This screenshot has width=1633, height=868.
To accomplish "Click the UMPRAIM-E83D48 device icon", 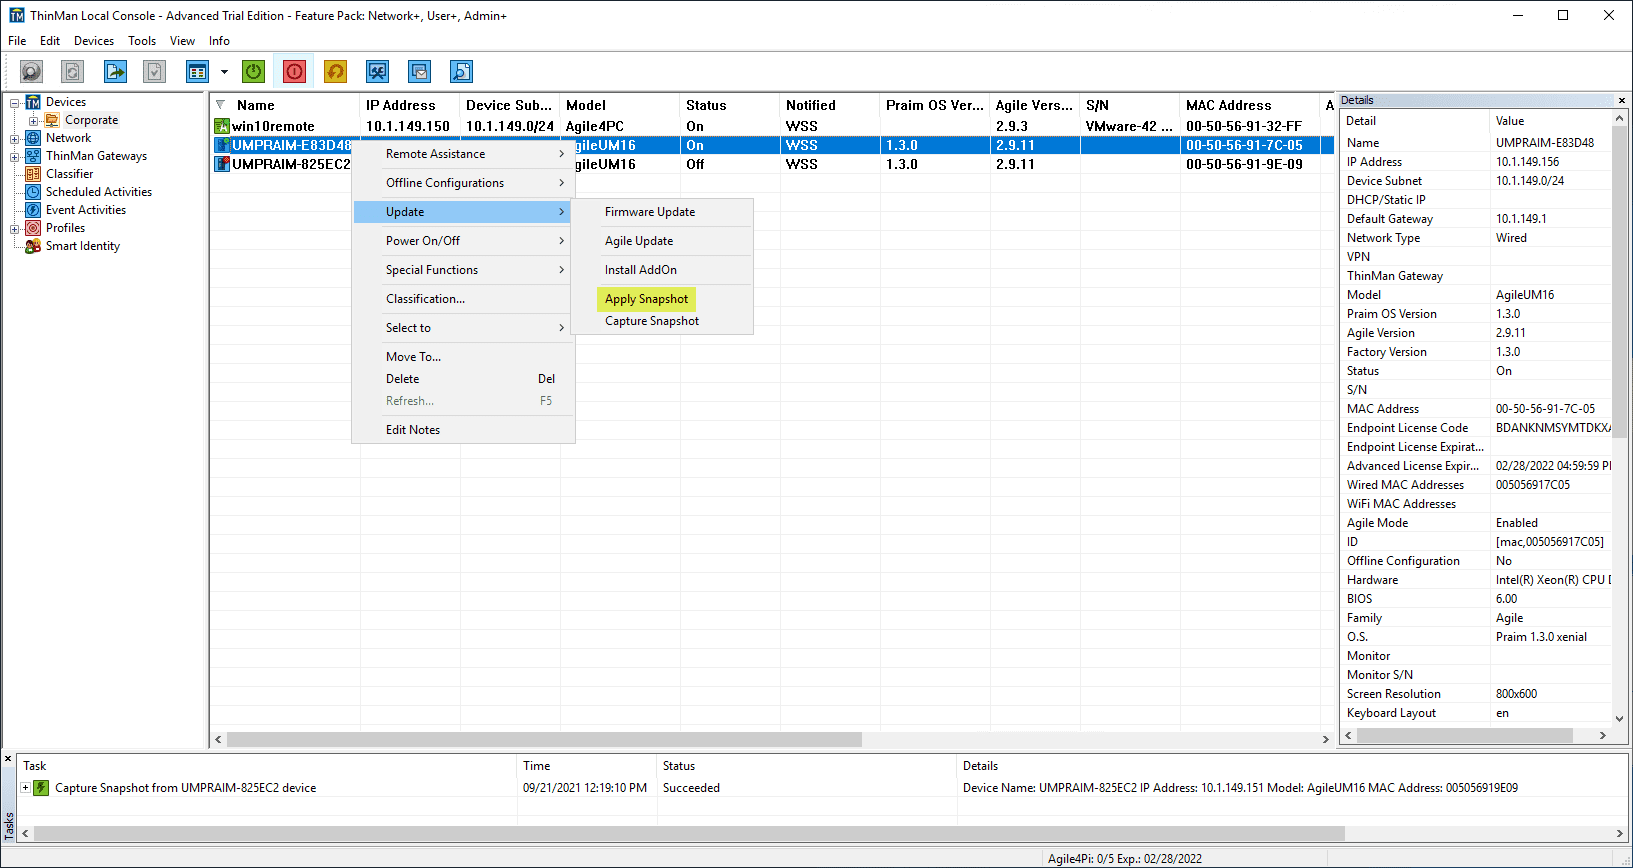I will click(x=222, y=145).
